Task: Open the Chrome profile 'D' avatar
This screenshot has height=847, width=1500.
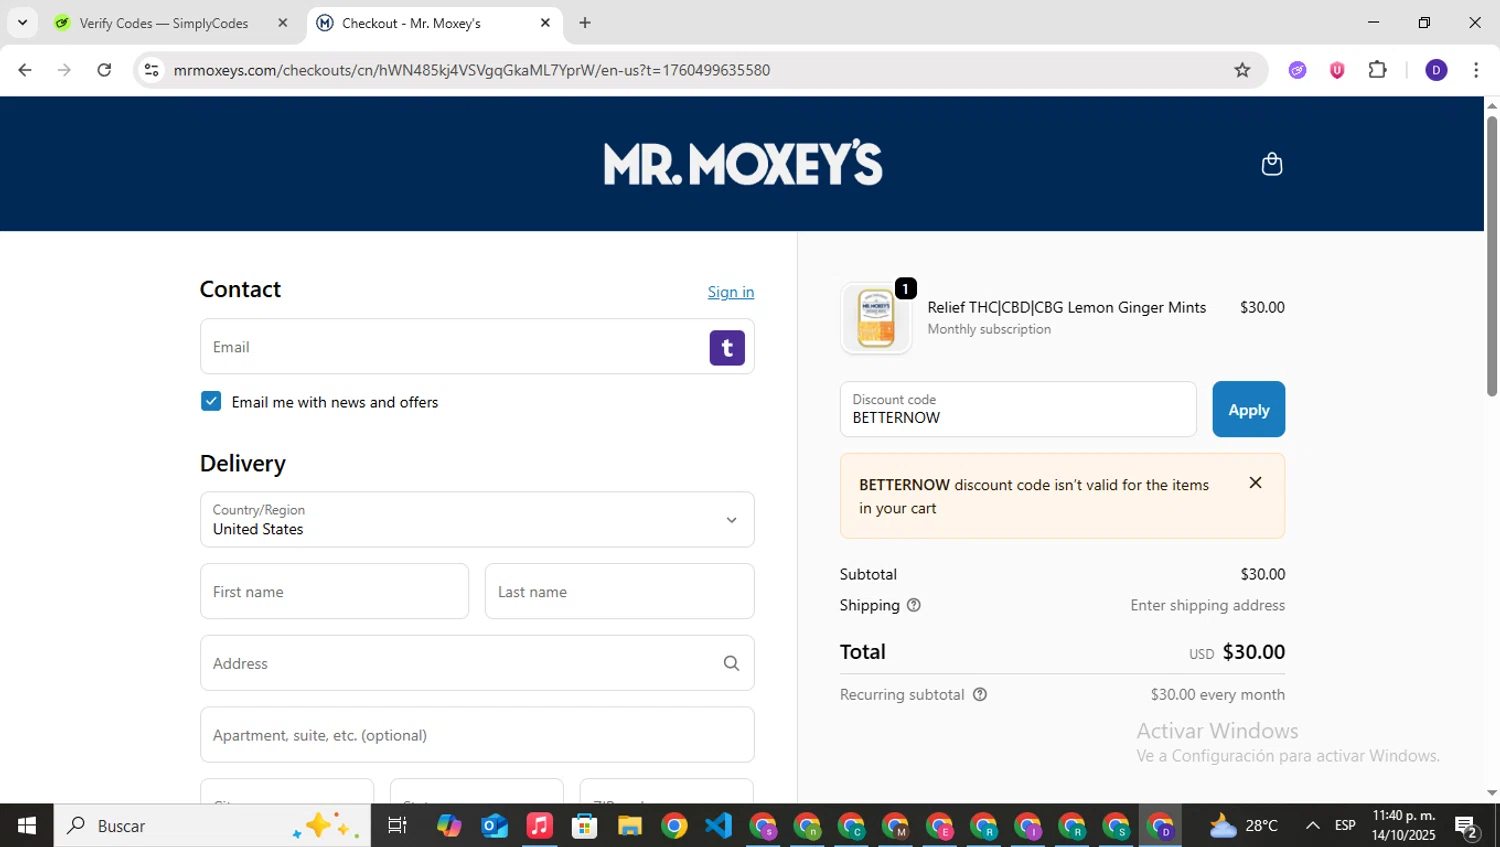Action: click(1436, 70)
